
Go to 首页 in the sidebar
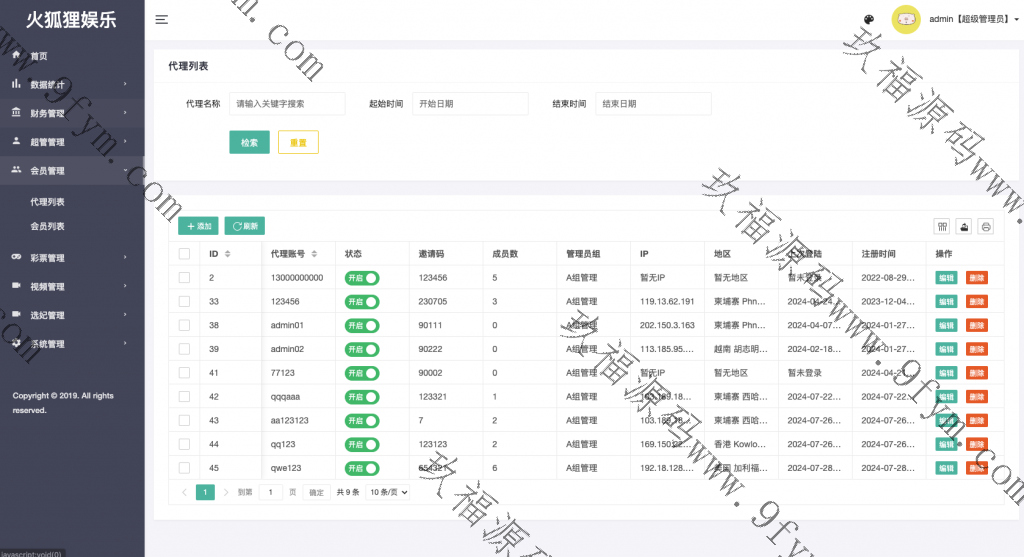point(39,56)
